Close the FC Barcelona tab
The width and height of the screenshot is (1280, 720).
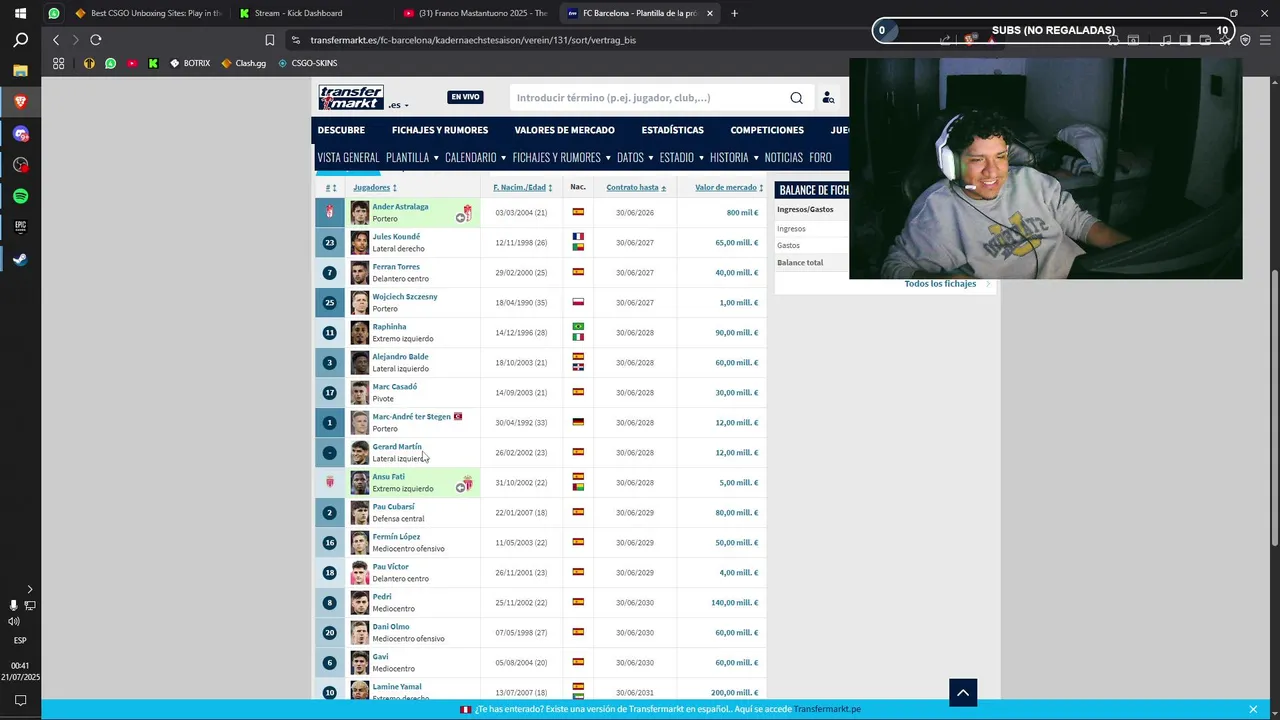710,13
